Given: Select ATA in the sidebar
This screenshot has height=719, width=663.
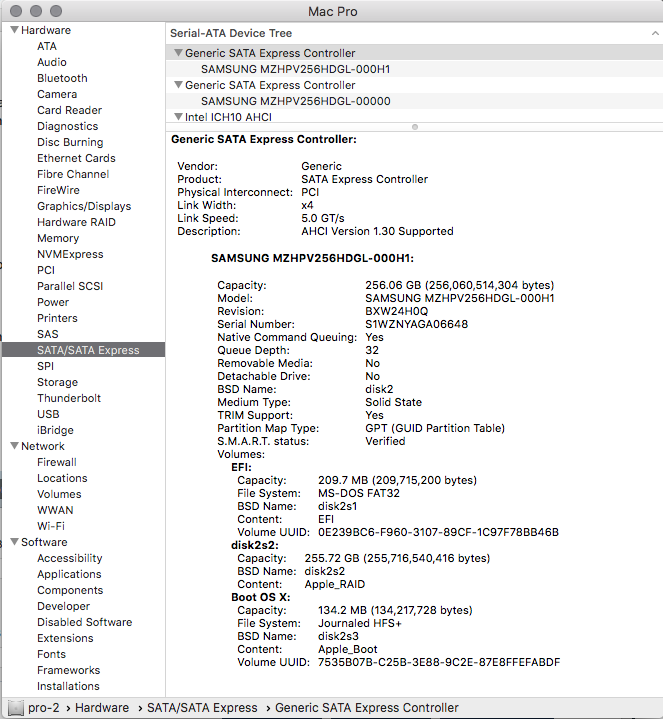Looking at the screenshot, I should (x=47, y=46).
